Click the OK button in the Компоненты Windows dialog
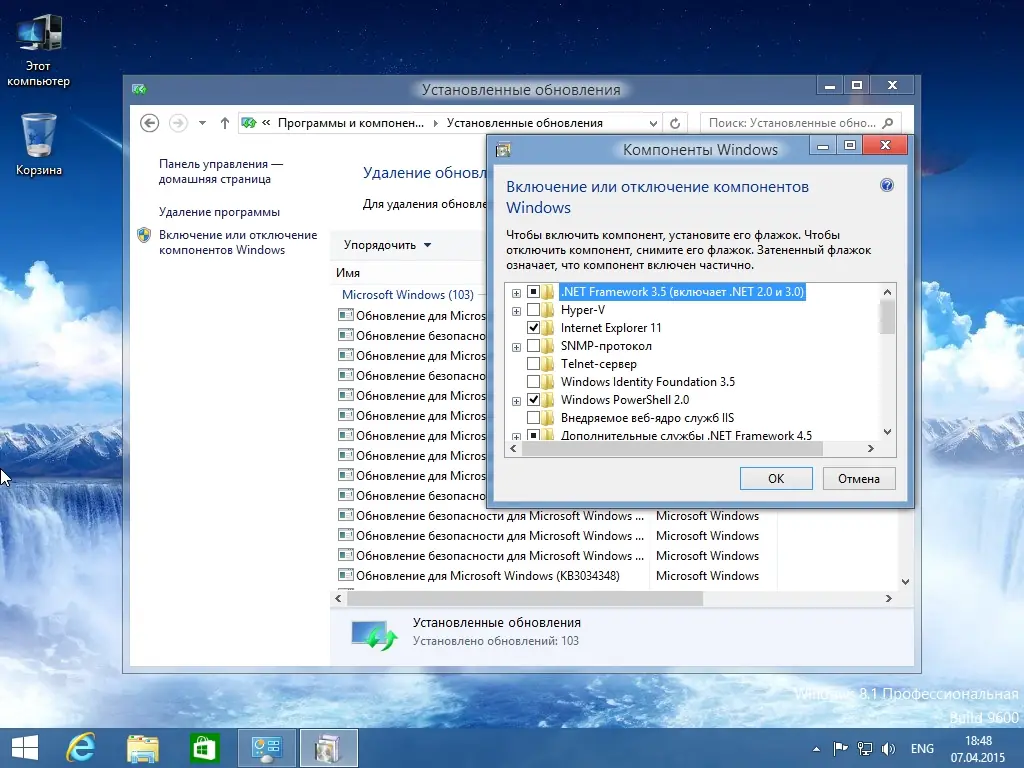 pyautogui.click(x=776, y=479)
